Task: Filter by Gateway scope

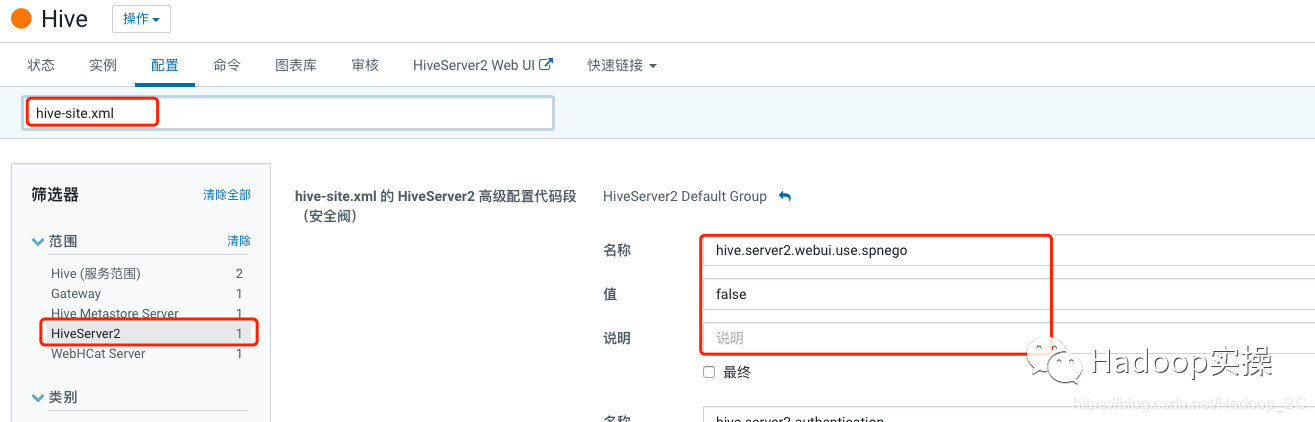Action: coord(147,293)
